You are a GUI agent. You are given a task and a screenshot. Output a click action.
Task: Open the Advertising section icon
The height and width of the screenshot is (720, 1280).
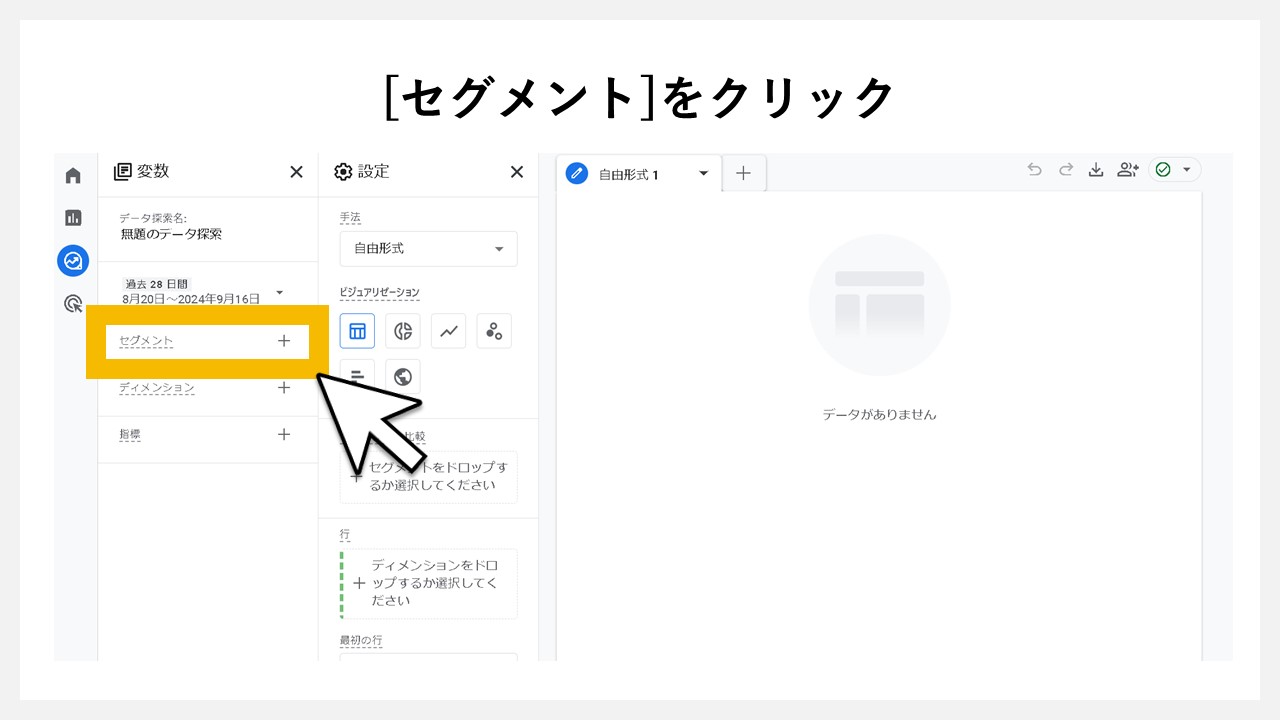click(x=72, y=302)
